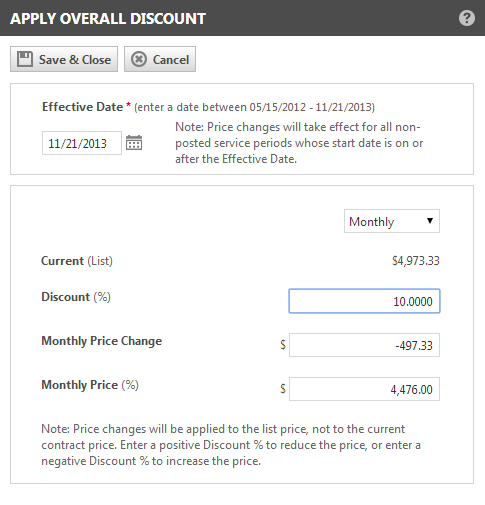
Task: Click the Effective Date label
Action: pyautogui.click(x=82, y=107)
